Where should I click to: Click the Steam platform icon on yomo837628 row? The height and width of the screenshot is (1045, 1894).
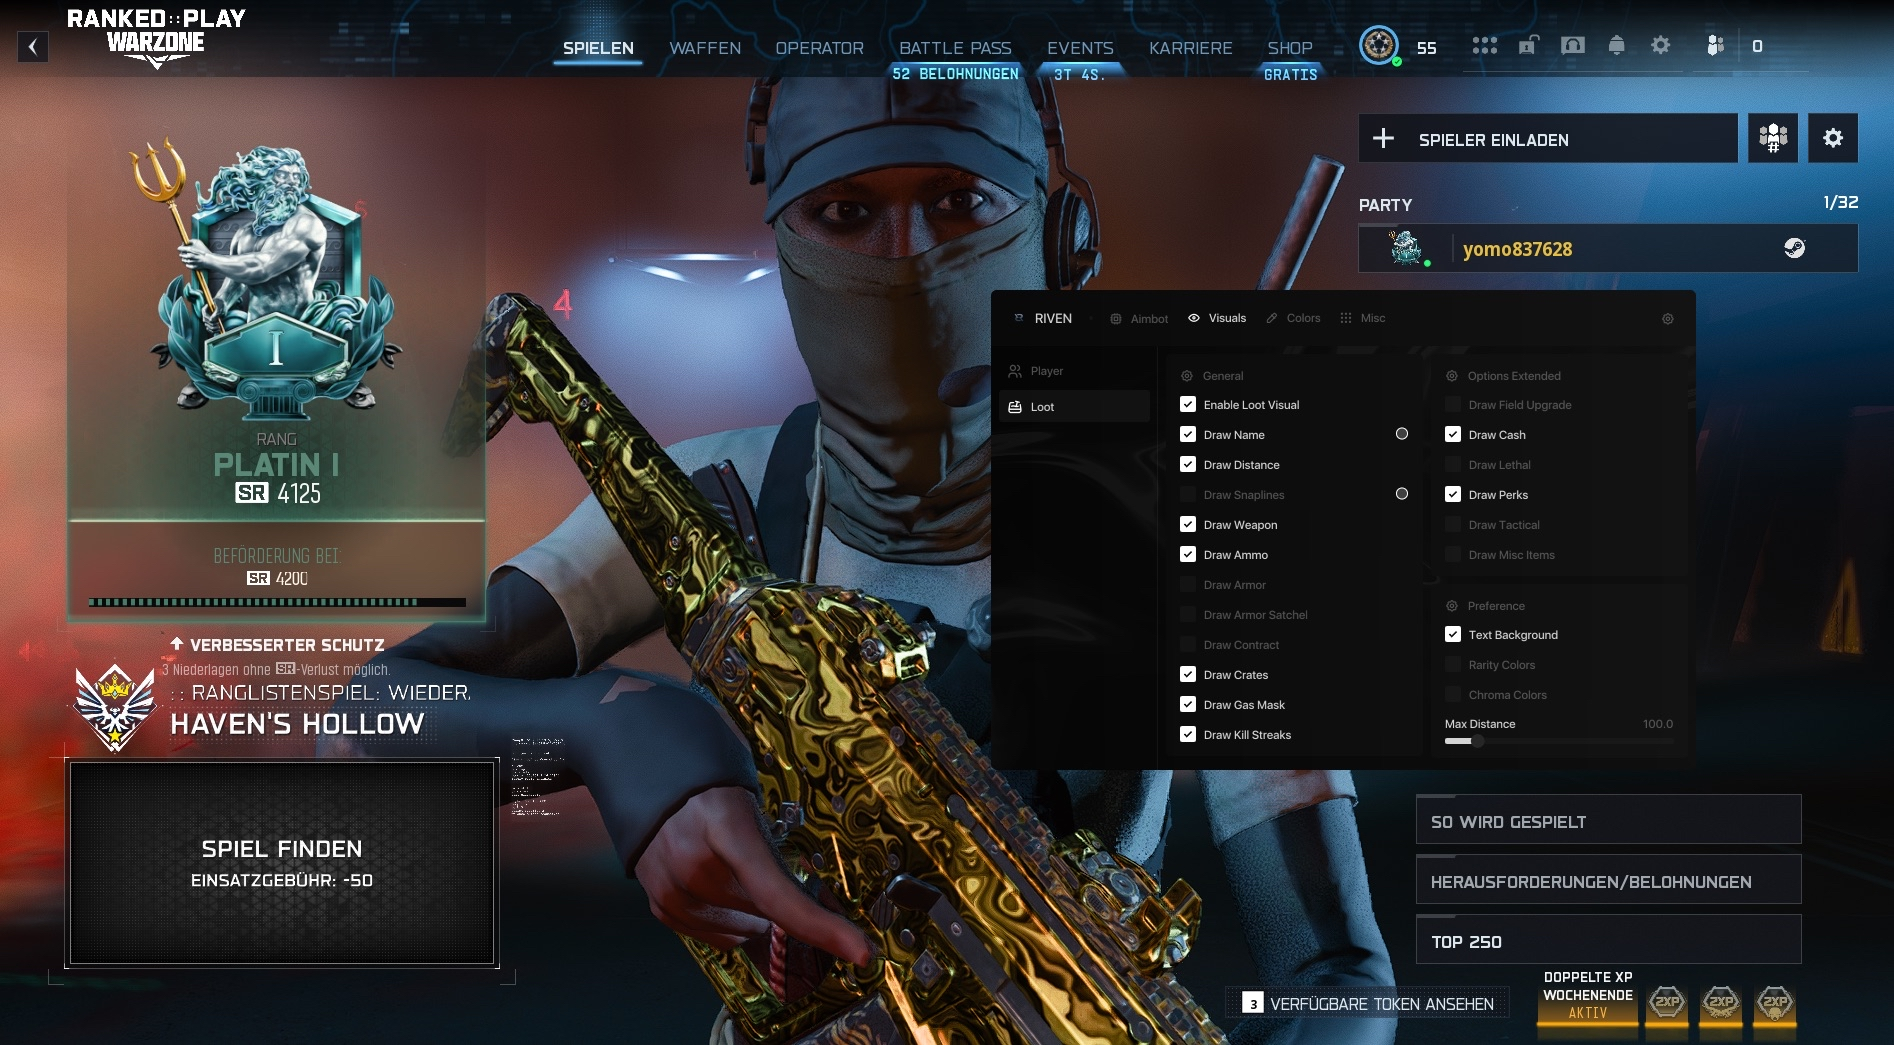1795,248
